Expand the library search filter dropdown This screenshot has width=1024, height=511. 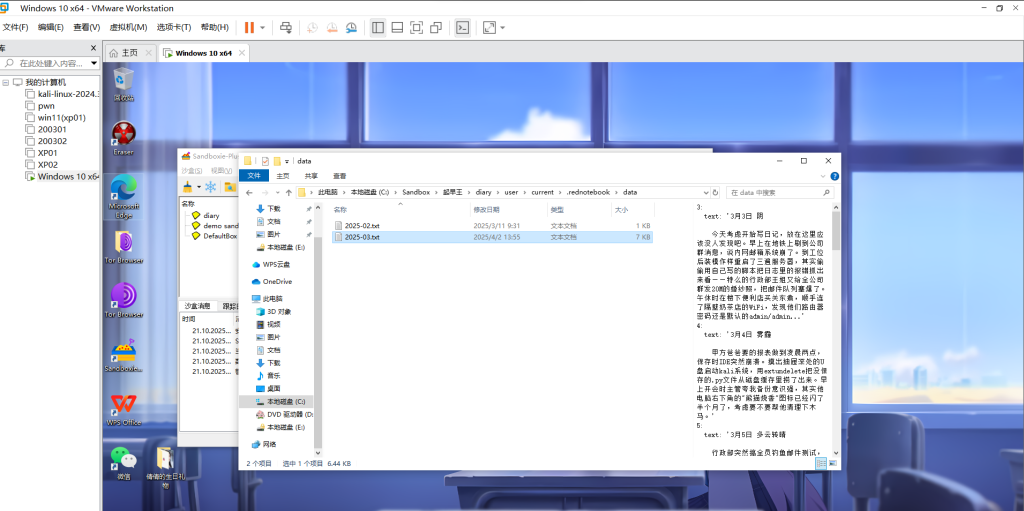point(93,63)
